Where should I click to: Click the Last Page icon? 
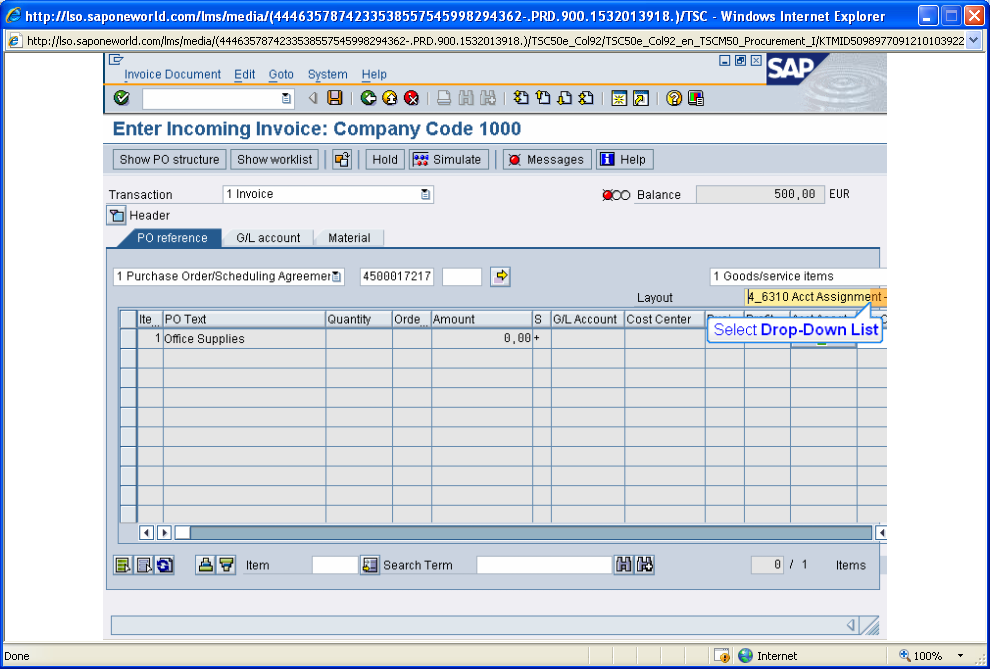point(586,98)
